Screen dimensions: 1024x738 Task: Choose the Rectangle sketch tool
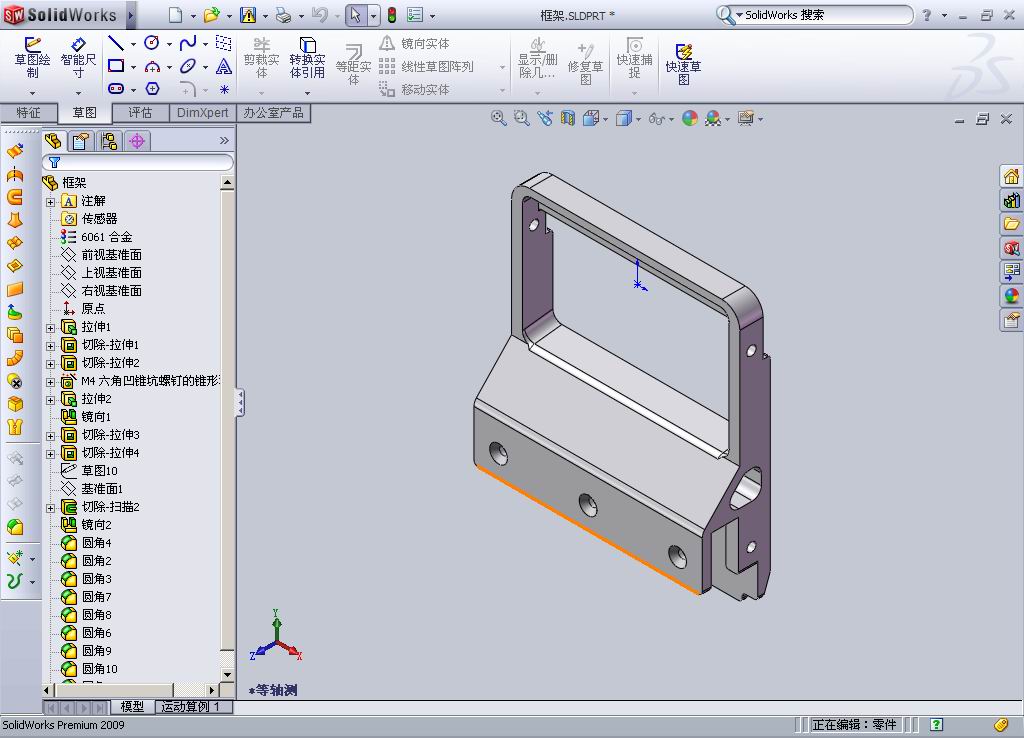tap(116, 66)
